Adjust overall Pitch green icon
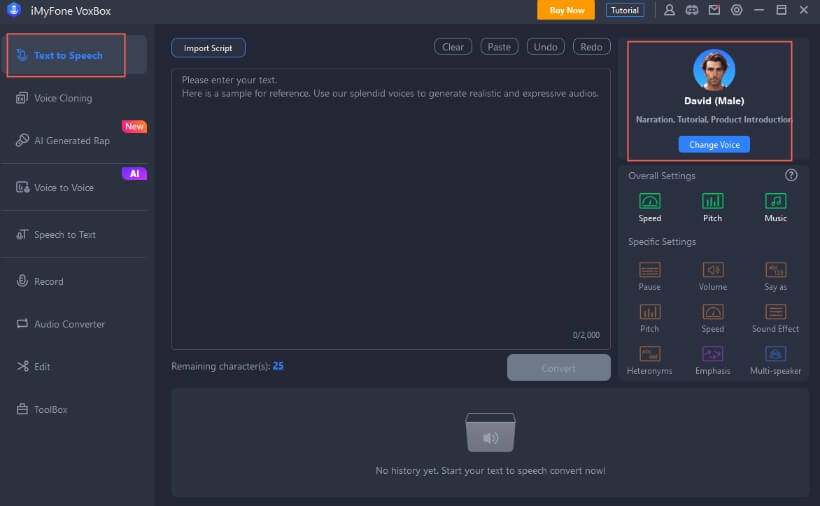This screenshot has width=820, height=506. [712, 201]
